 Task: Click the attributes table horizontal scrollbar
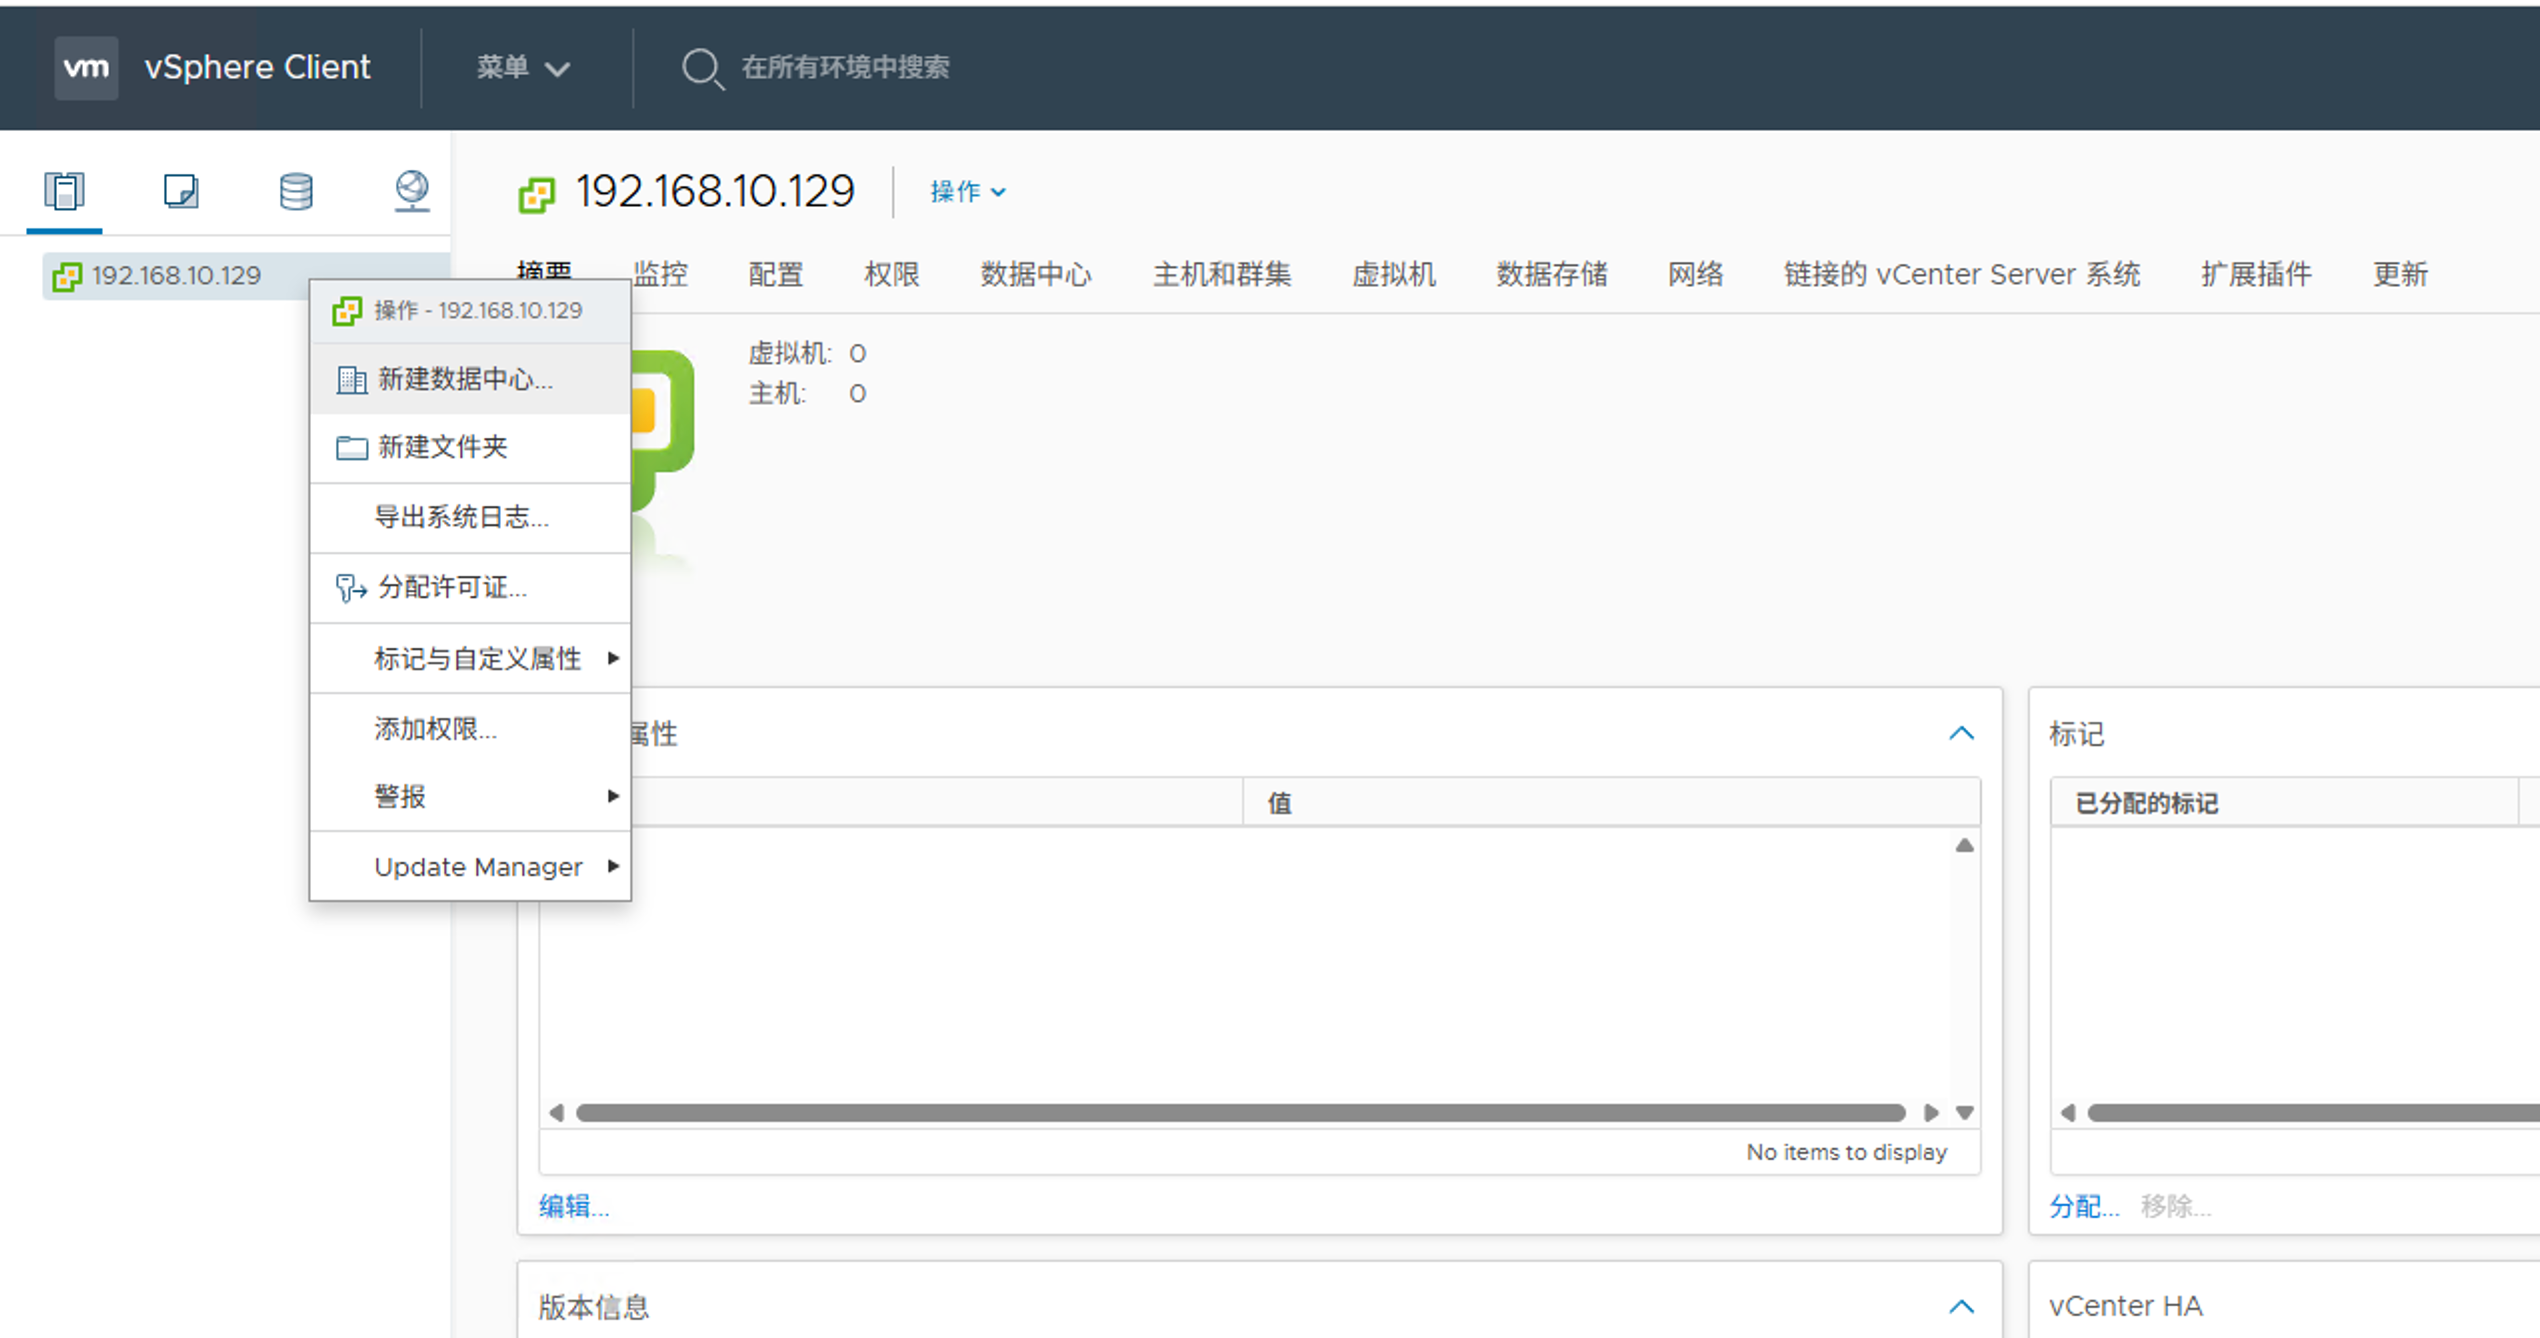click(1240, 1113)
